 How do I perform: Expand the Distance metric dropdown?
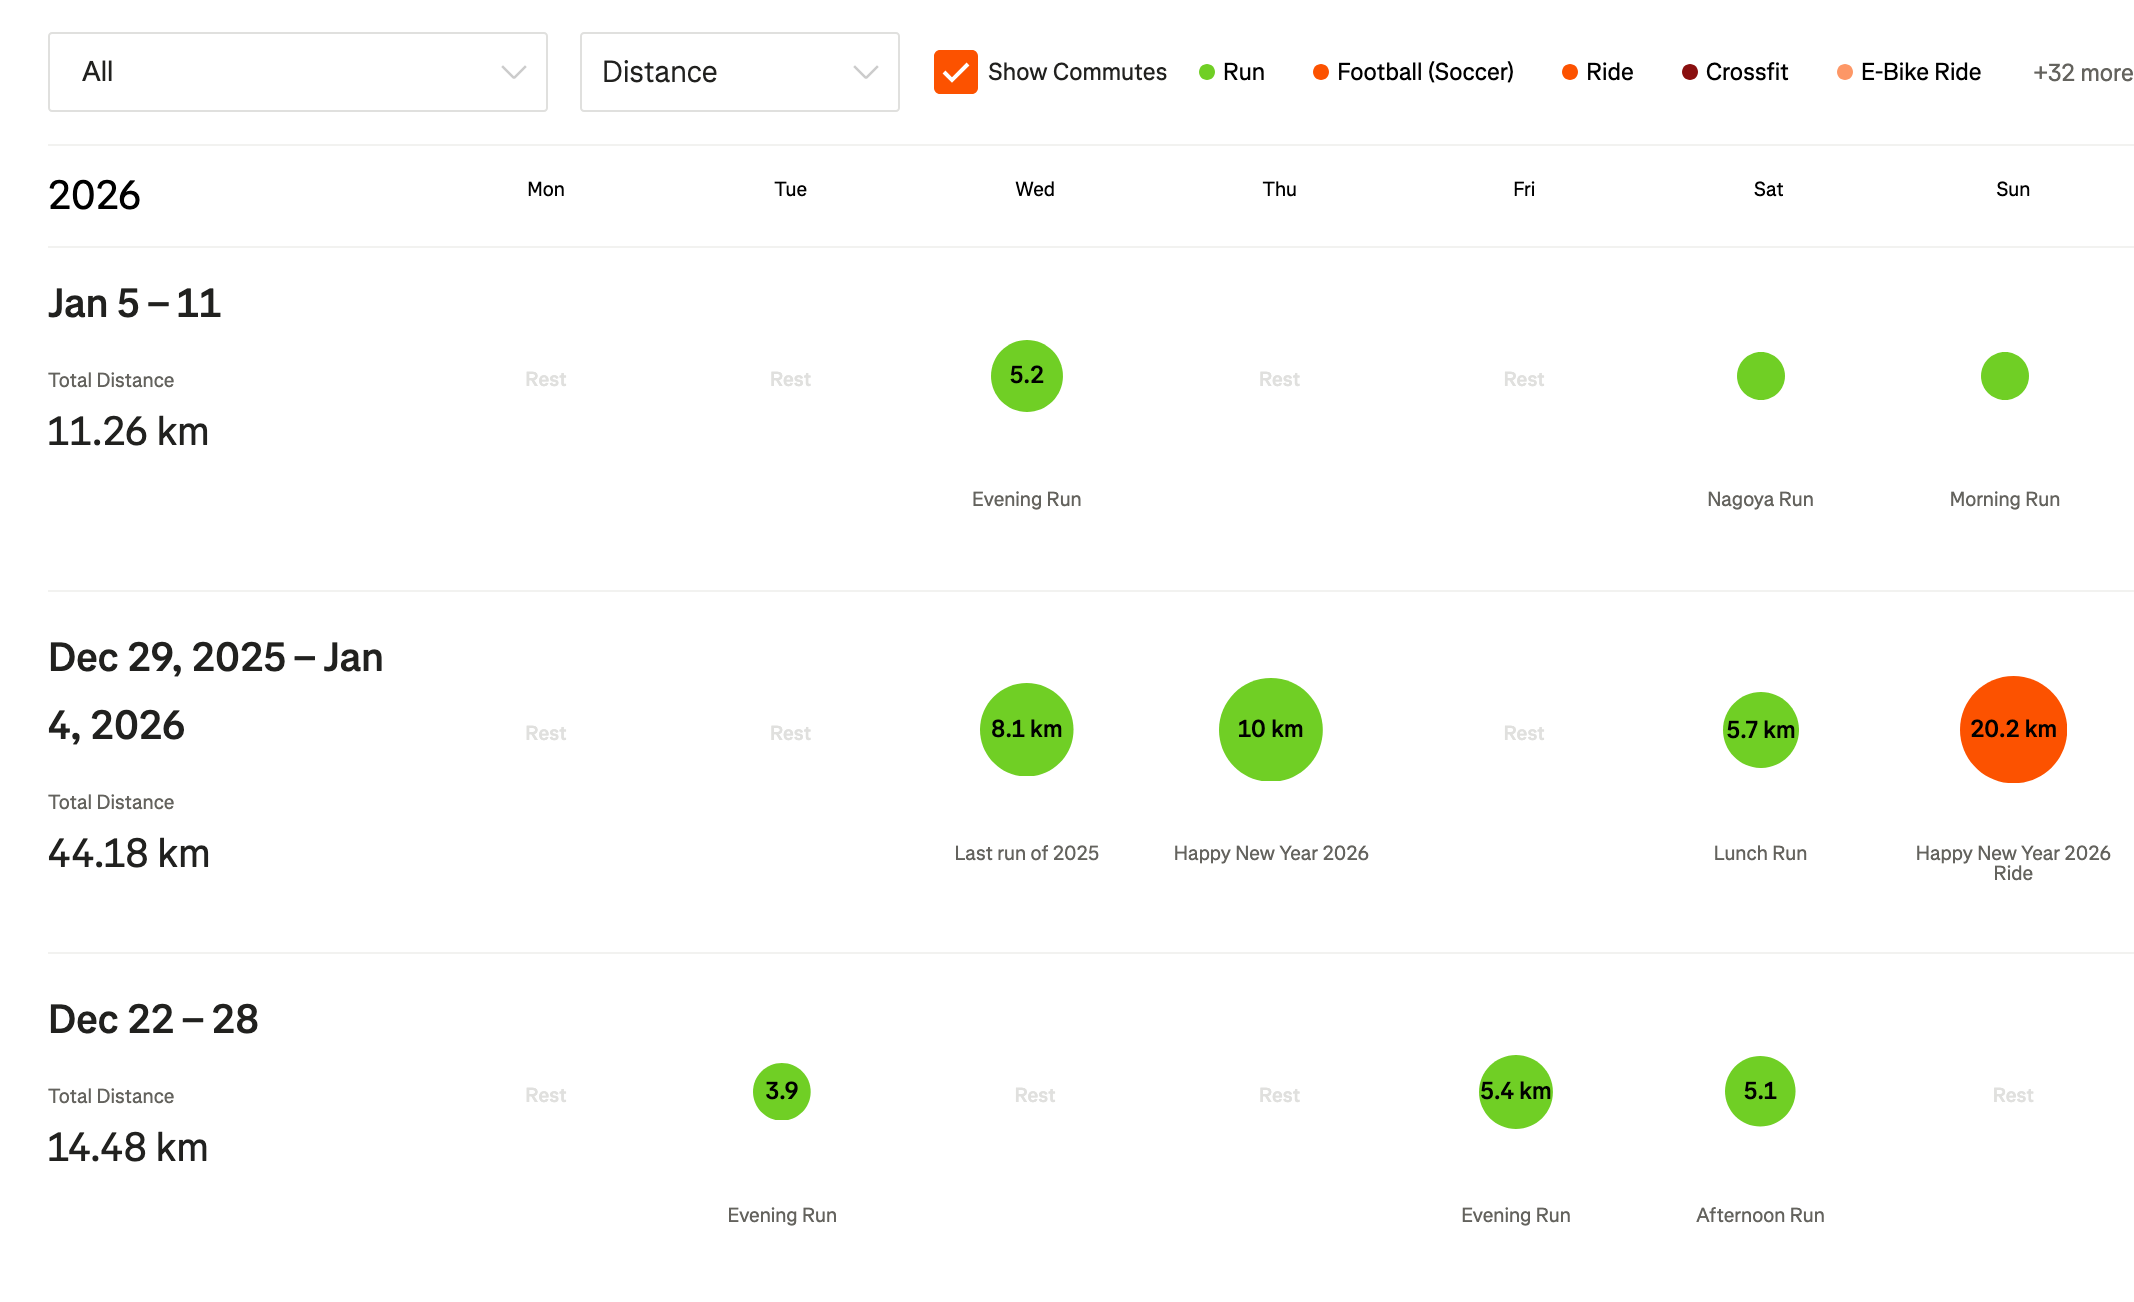(x=738, y=72)
